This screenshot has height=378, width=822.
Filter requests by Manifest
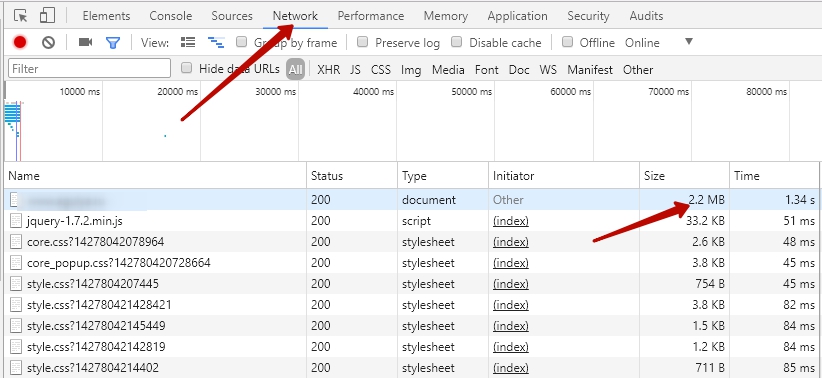590,69
